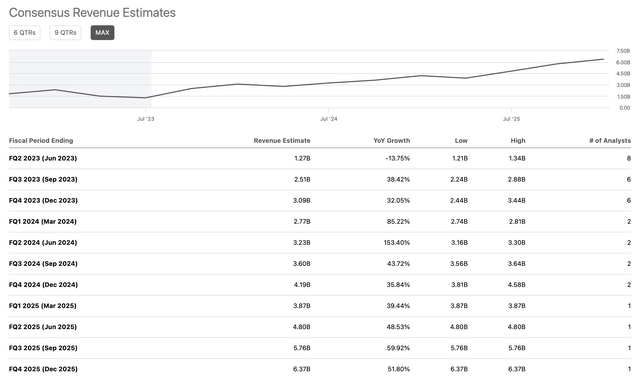This screenshot has height=381, width=640.
Task: Click the 1.34B high estimate value
Action: [x=517, y=158]
